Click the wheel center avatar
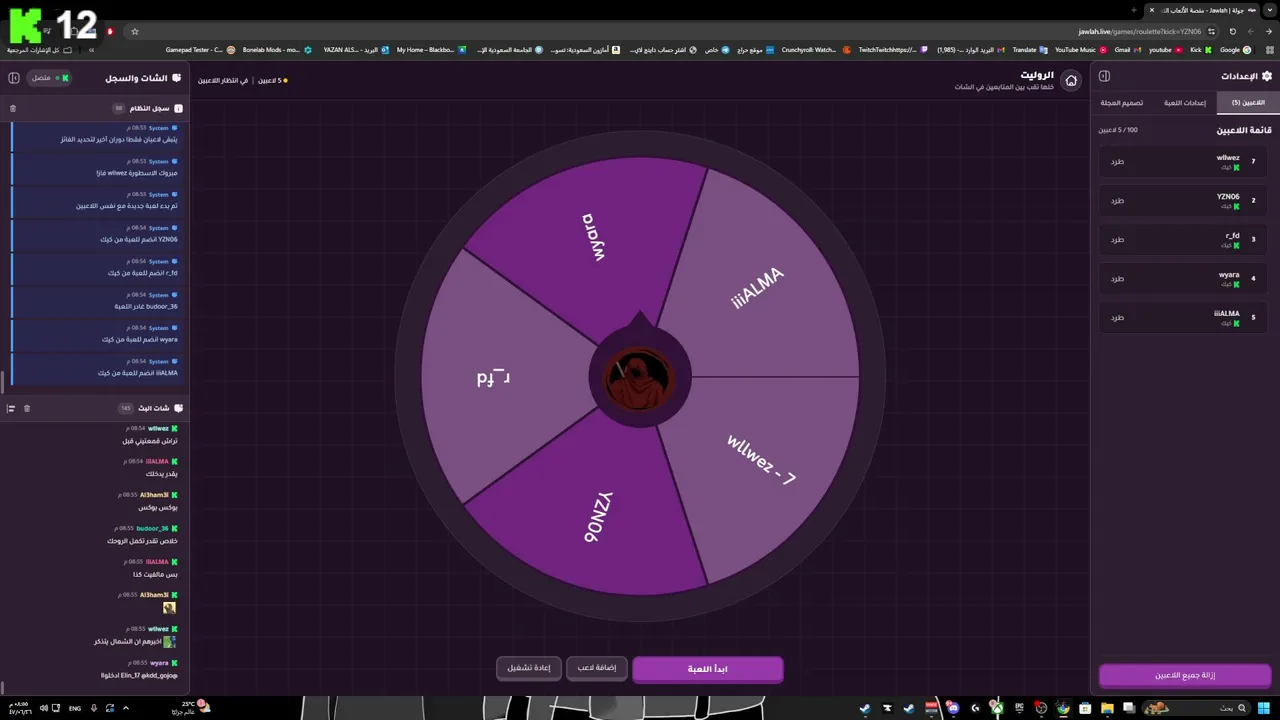Screen dimensions: 1280x720 pyautogui.click(x=640, y=378)
